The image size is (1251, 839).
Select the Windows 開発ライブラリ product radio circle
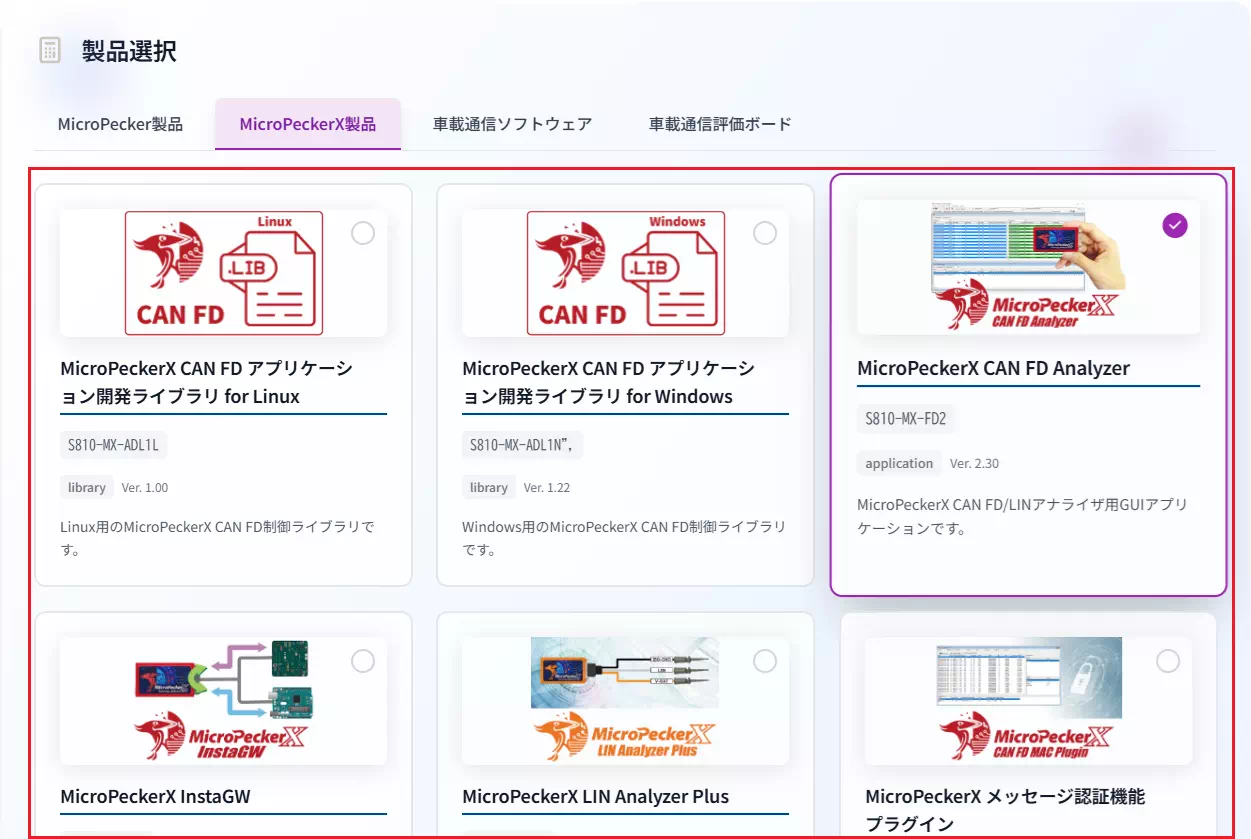click(765, 232)
